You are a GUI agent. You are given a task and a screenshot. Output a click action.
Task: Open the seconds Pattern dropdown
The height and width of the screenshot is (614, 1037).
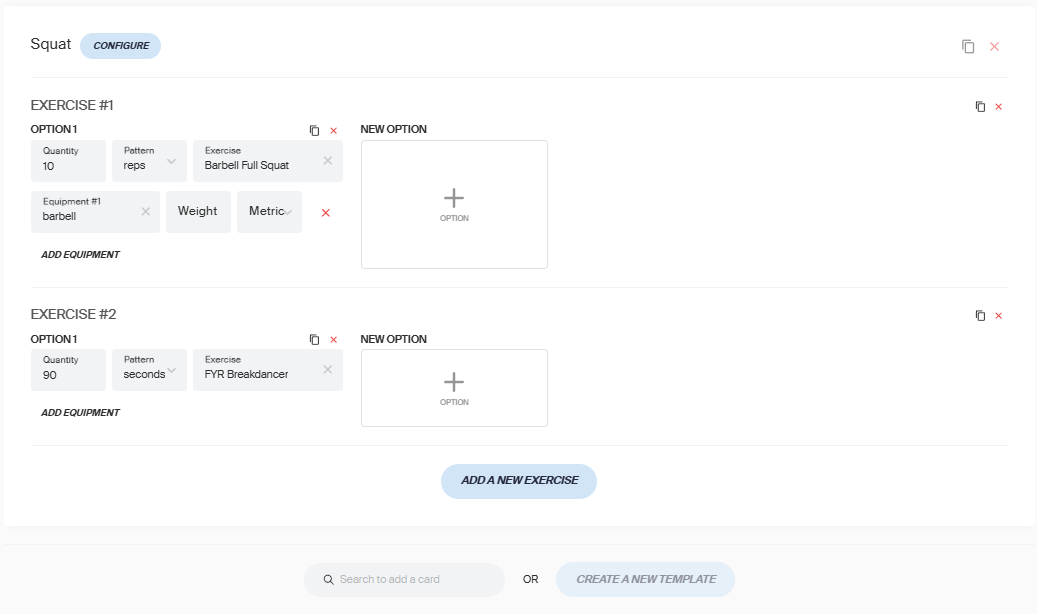[149, 370]
